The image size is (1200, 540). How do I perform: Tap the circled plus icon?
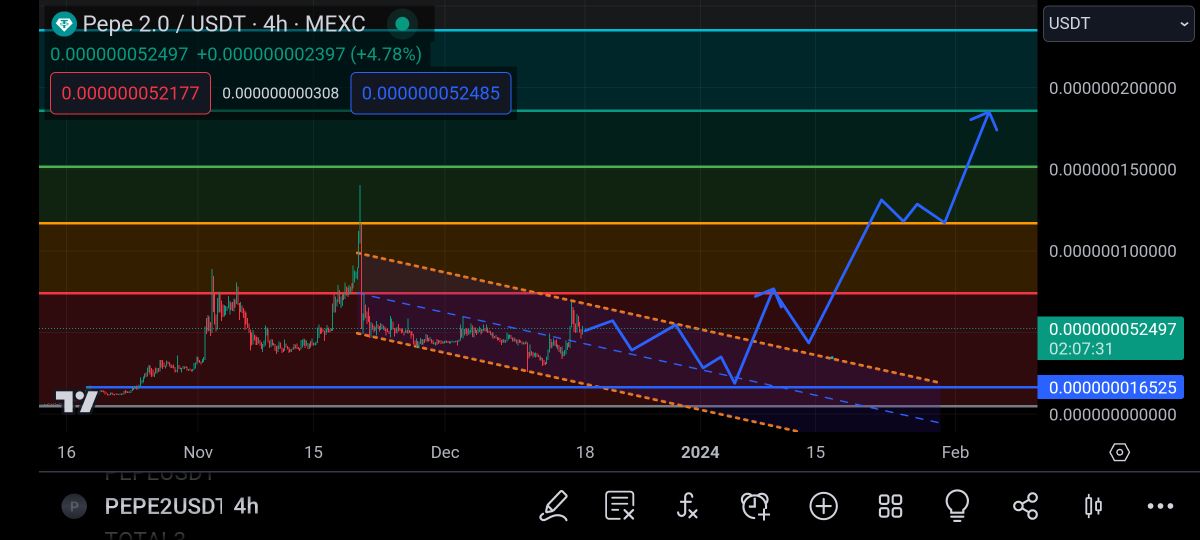click(x=823, y=506)
